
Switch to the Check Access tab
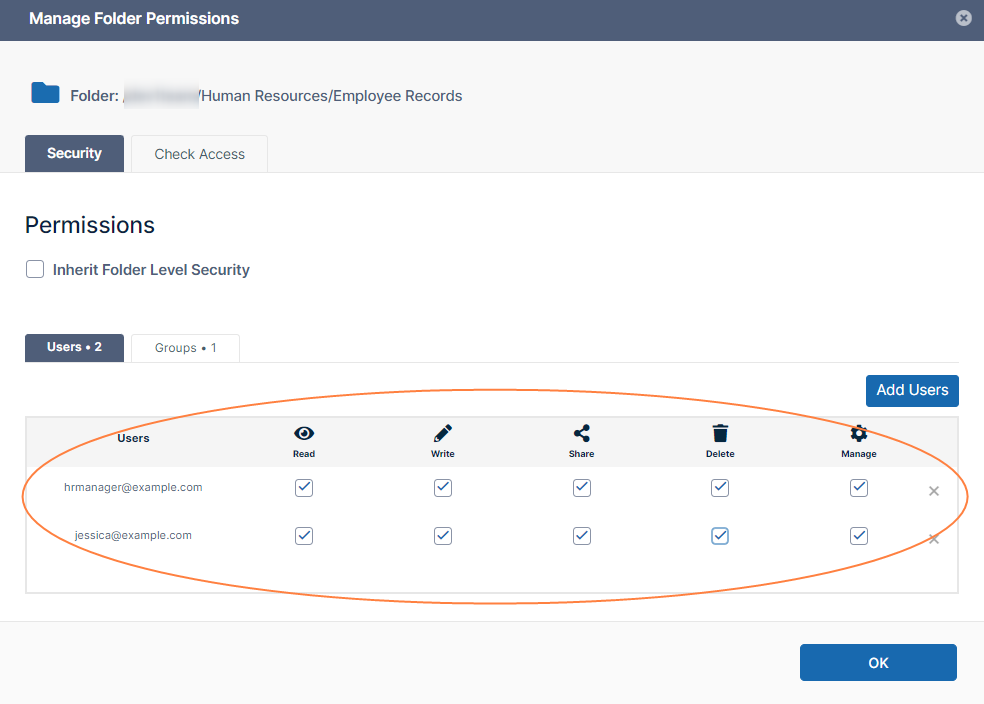pyautogui.click(x=199, y=154)
